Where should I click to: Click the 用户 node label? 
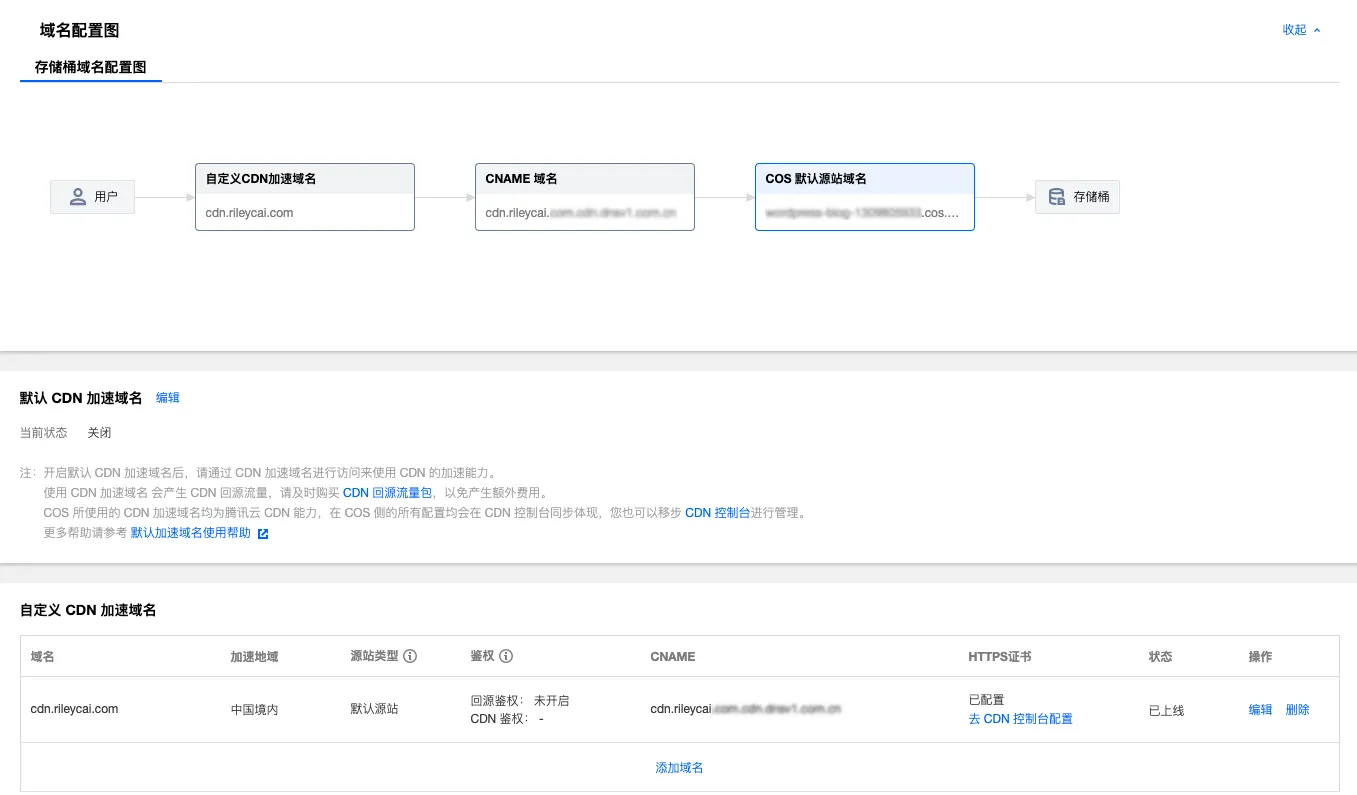[106, 197]
